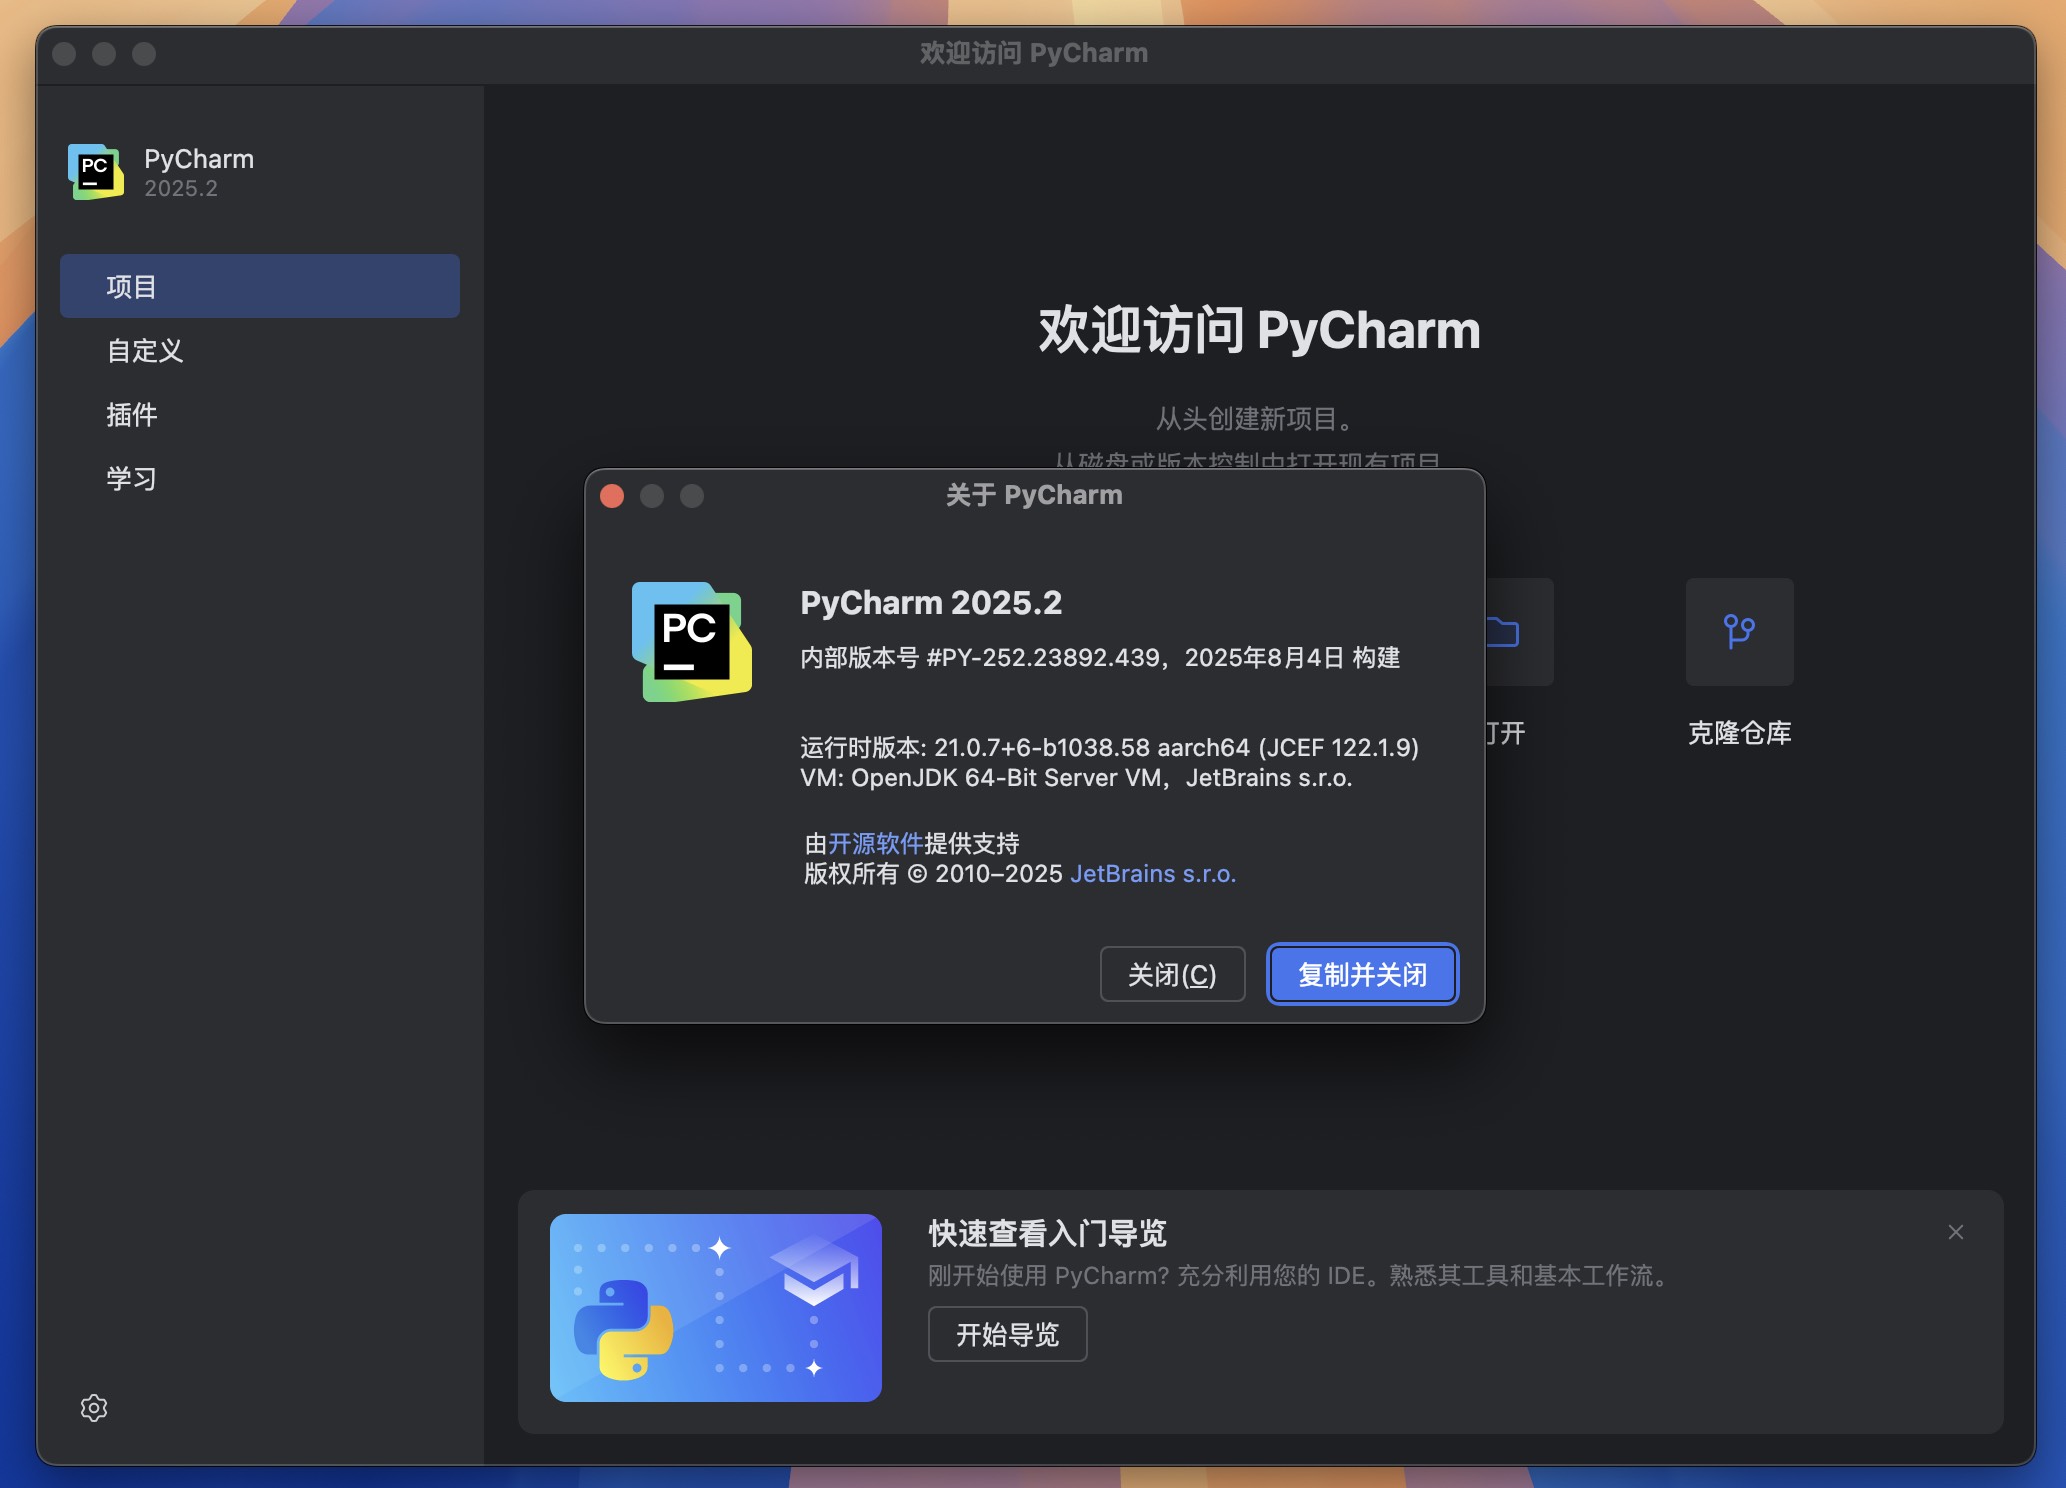Click the 关闭(C) button
Screen dimensions: 2066x1488
[x=1172, y=974]
